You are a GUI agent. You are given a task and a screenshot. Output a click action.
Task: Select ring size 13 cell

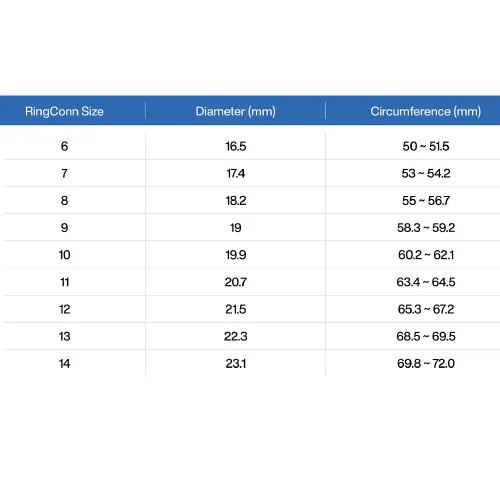(64, 336)
